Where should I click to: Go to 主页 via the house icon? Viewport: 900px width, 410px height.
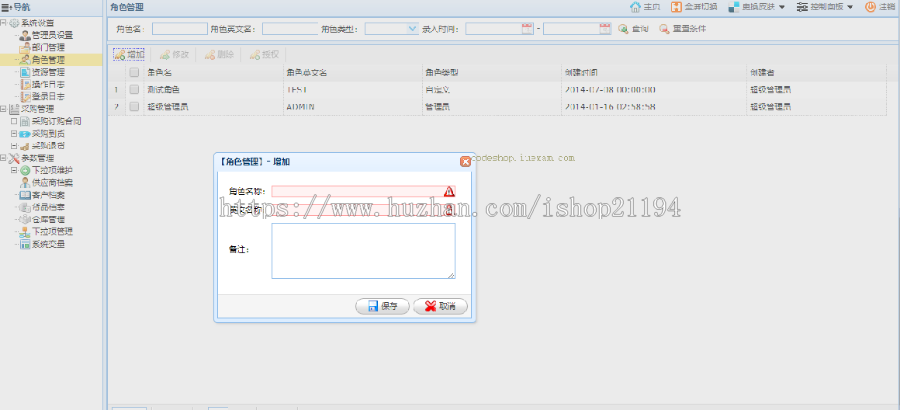tap(645, 7)
